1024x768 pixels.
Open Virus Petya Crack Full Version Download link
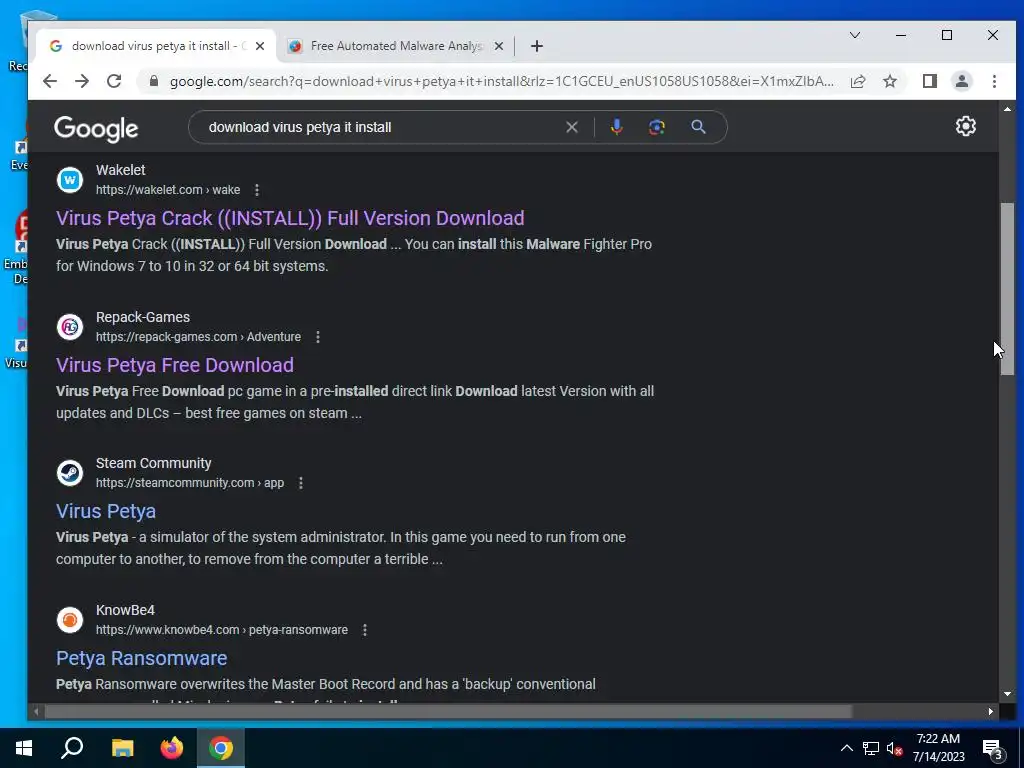(290, 218)
